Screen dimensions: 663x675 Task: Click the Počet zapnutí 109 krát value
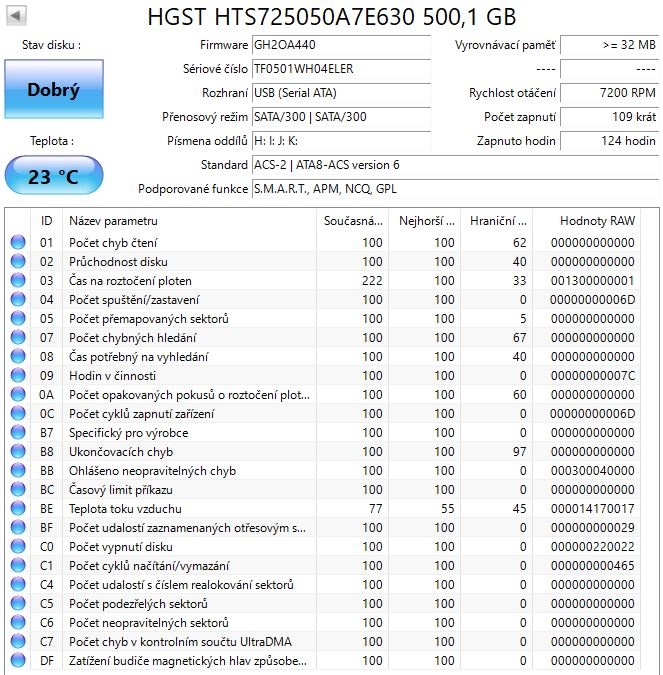pos(609,117)
